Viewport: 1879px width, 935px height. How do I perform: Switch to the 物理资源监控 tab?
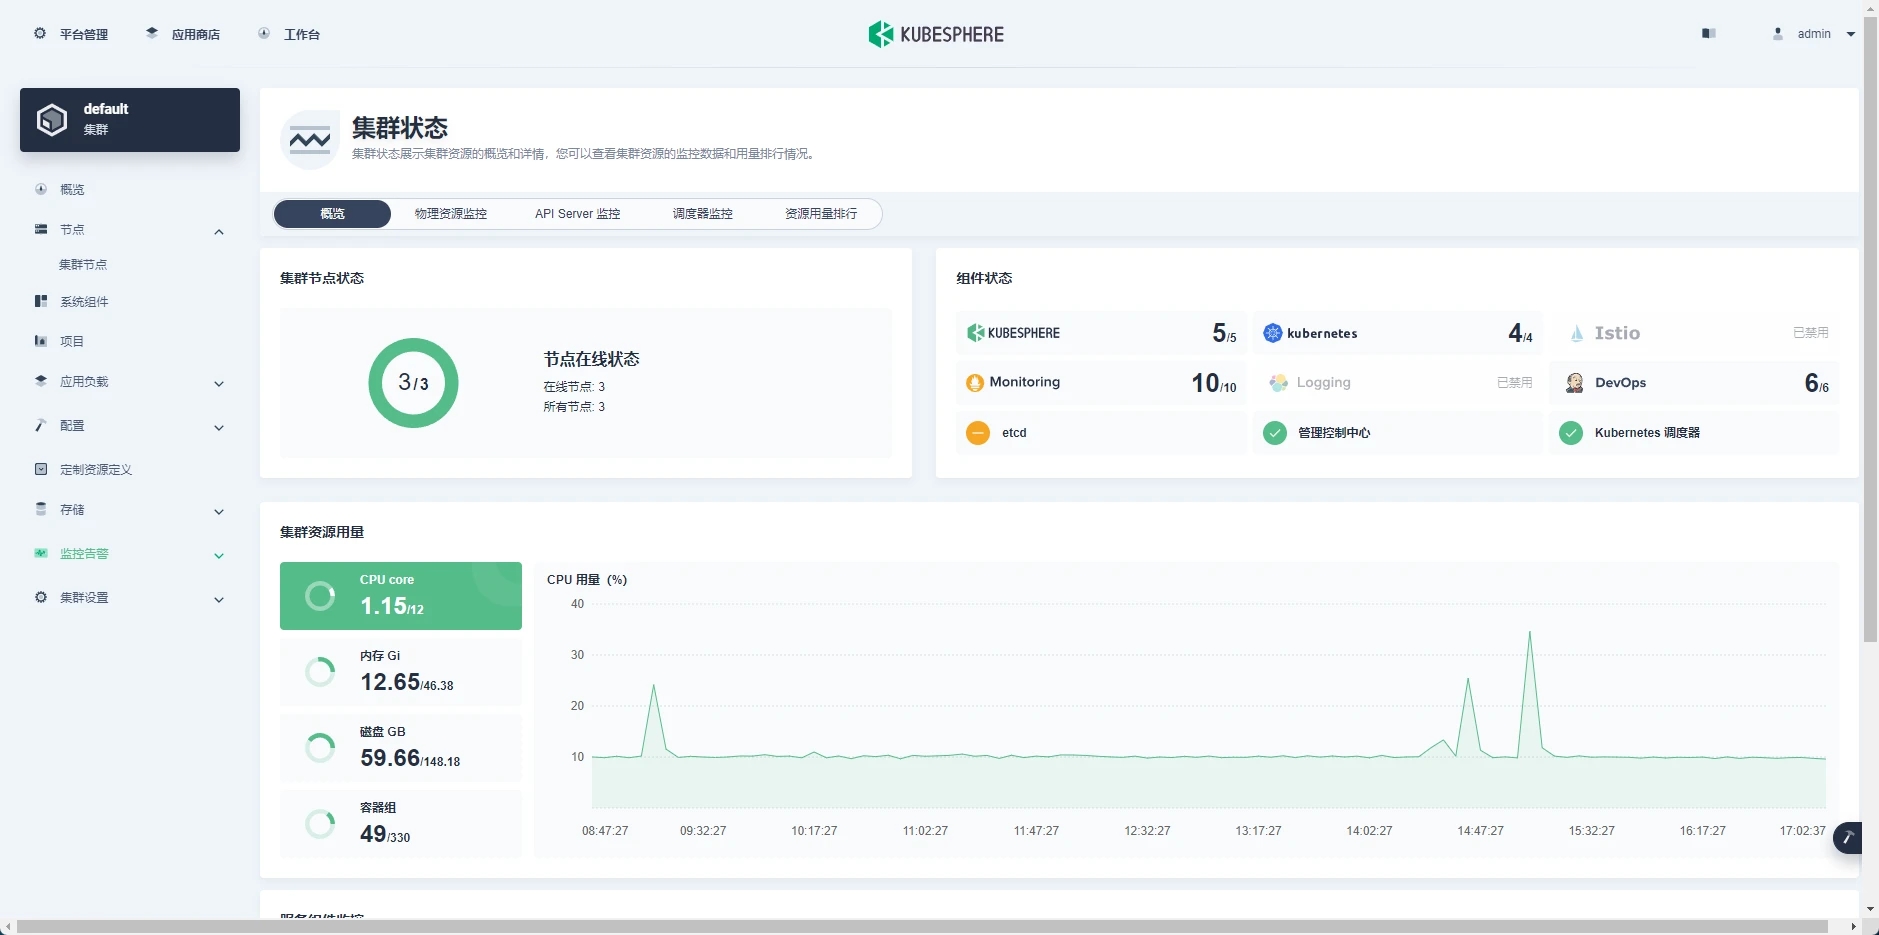point(451,214)
